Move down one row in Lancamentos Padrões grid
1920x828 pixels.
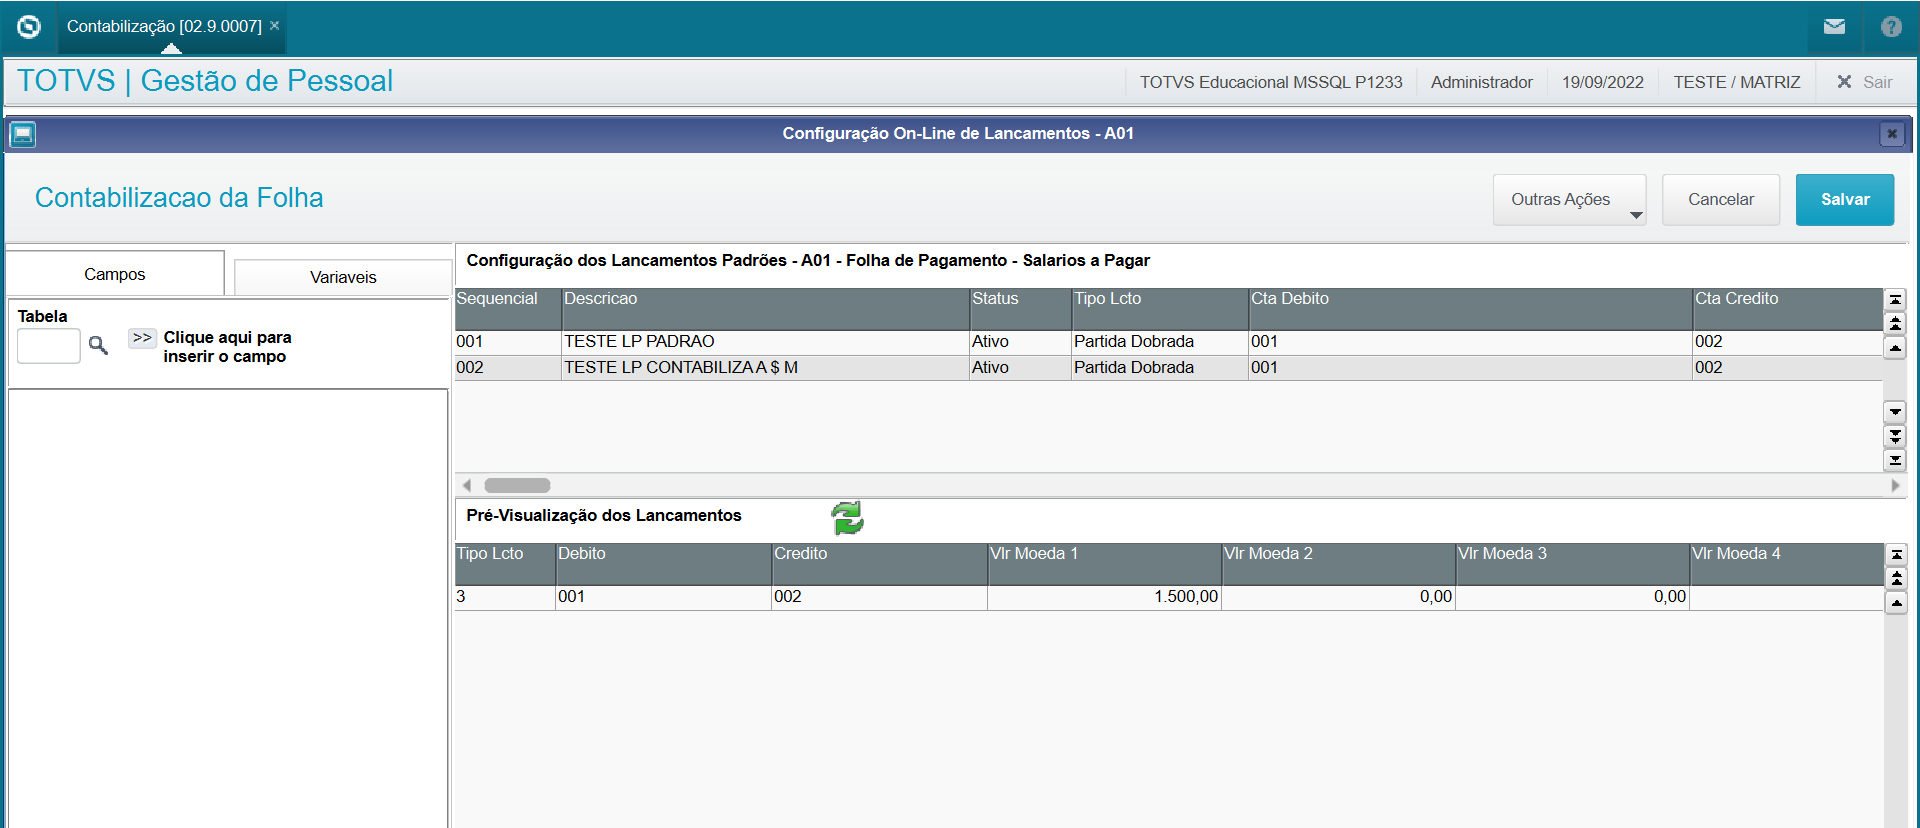(x=1895, y=412)
